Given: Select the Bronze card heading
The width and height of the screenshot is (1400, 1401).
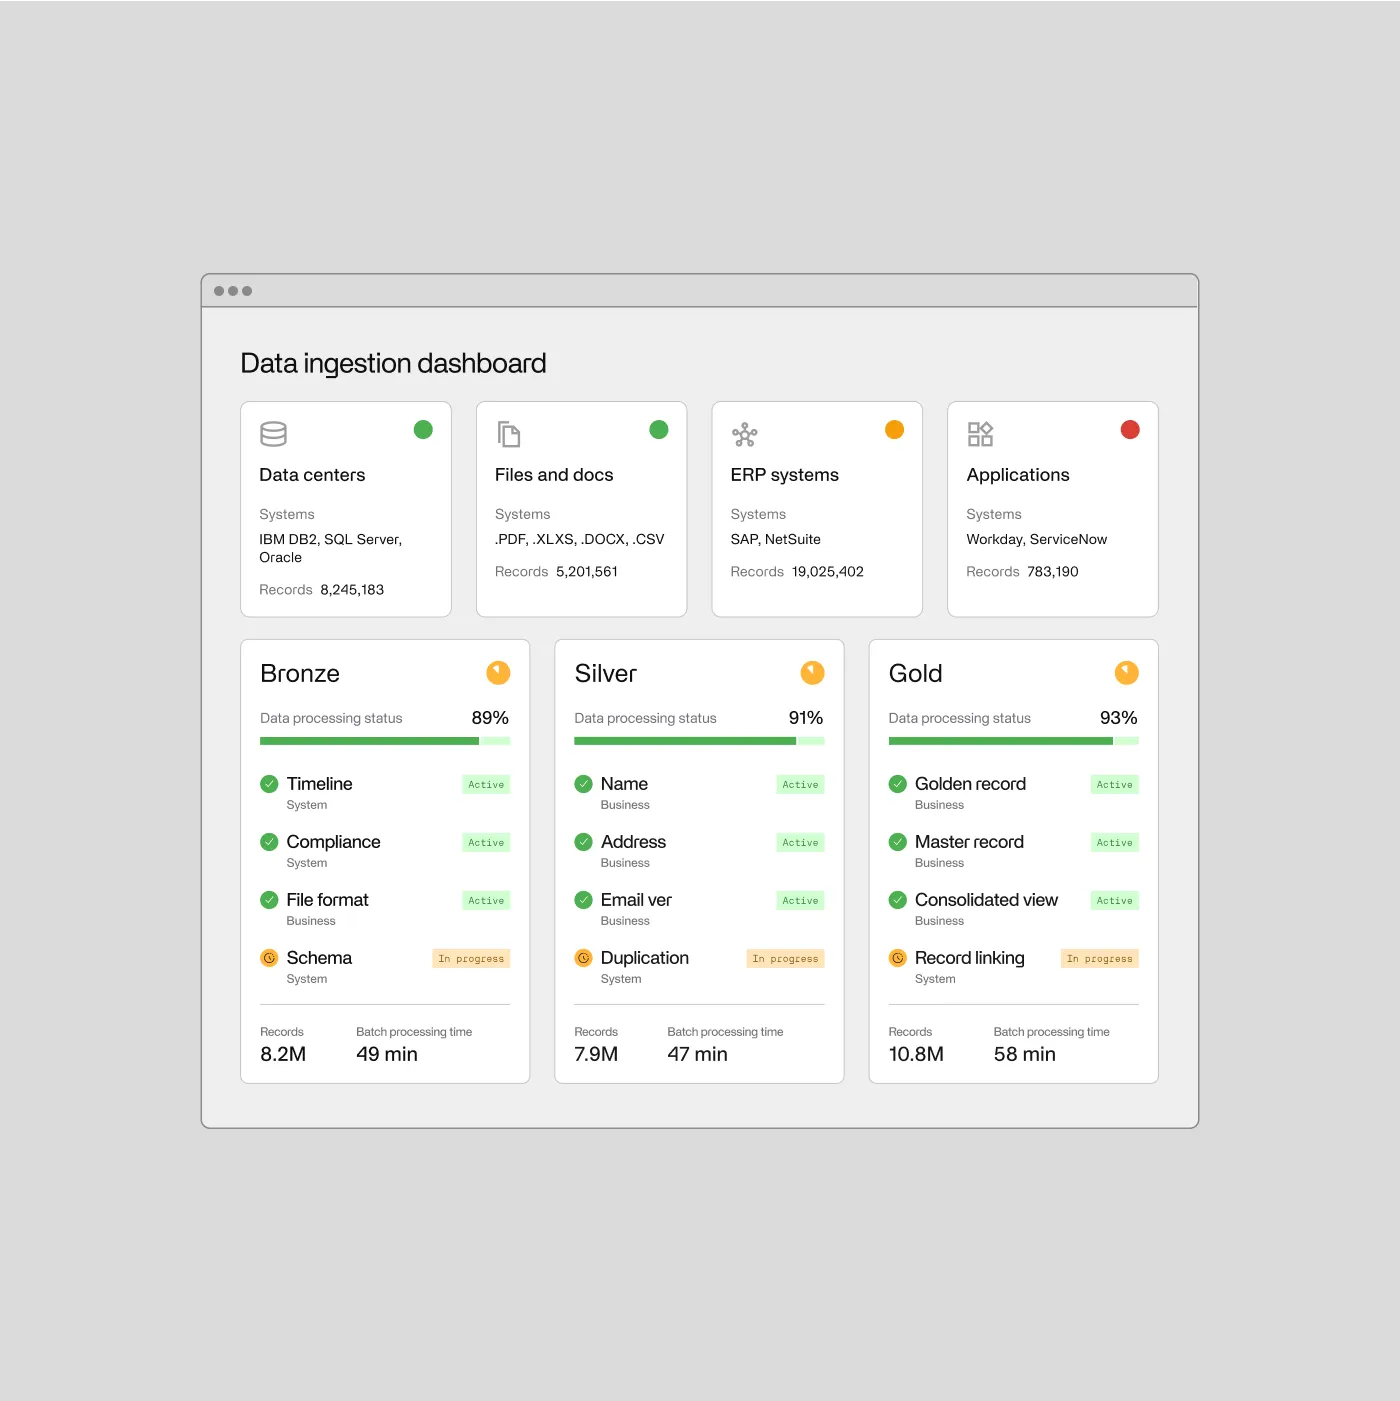Looking at the screenshot, I should pos(299,673).
